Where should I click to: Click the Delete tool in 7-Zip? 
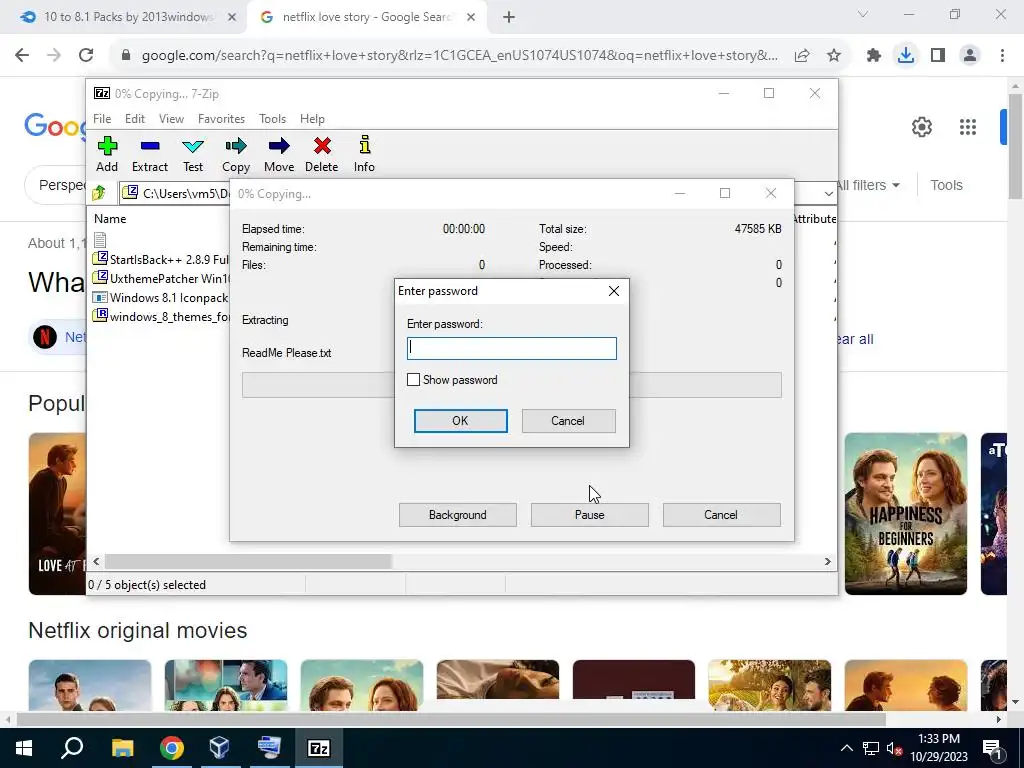[x=321, y=155]
